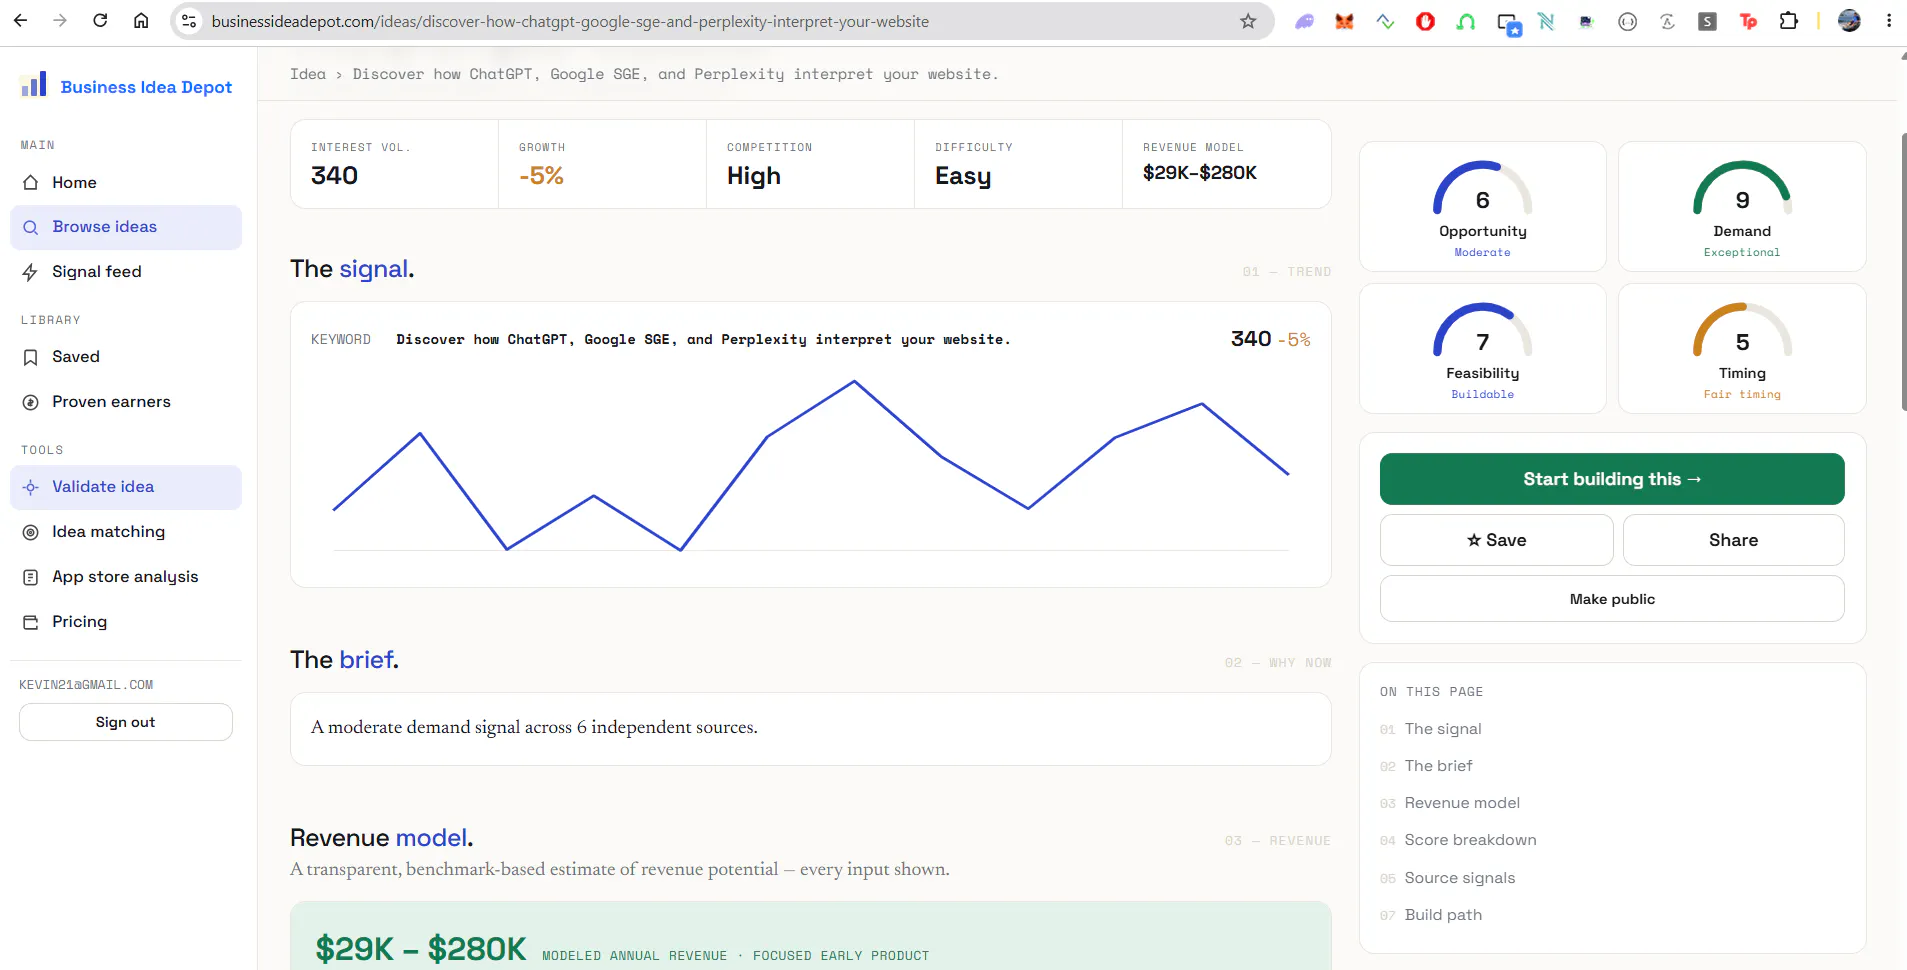Click the Business Idea Depot bar-chart logo

pos(33,85)
